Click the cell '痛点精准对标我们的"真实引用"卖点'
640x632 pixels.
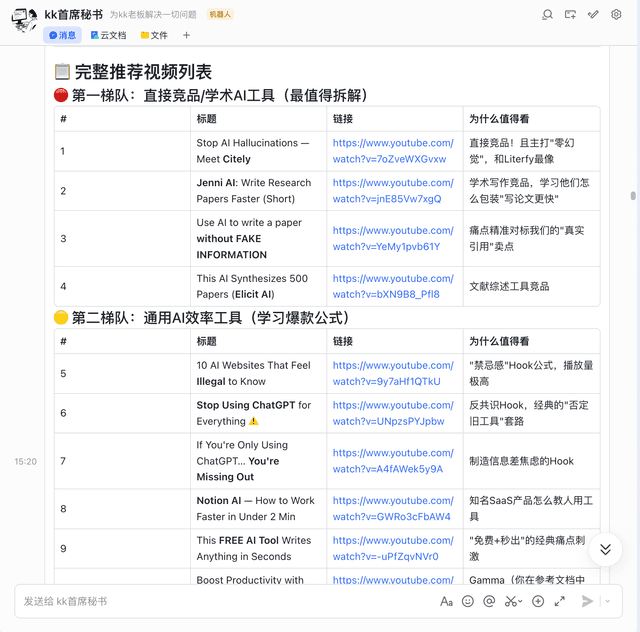[526, 238]
